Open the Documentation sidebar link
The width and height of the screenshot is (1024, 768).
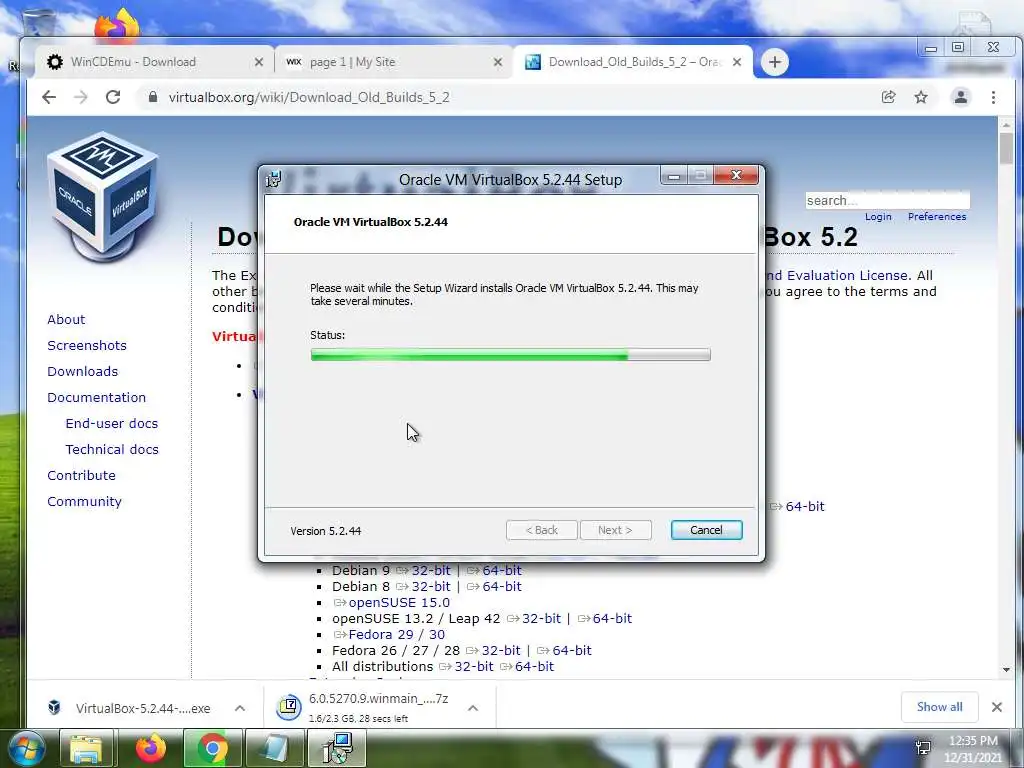pyautogui.click(x=97, y=398)
